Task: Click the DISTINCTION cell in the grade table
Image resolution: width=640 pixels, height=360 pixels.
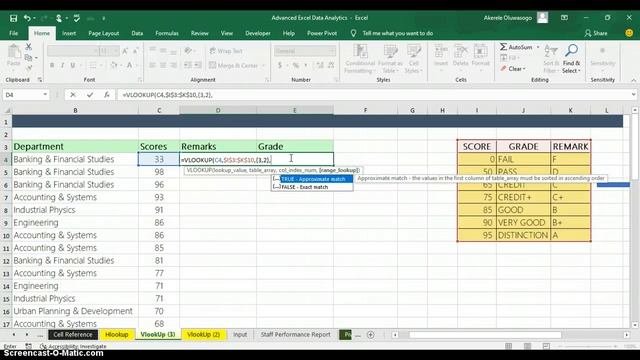Action: (523, 236)
